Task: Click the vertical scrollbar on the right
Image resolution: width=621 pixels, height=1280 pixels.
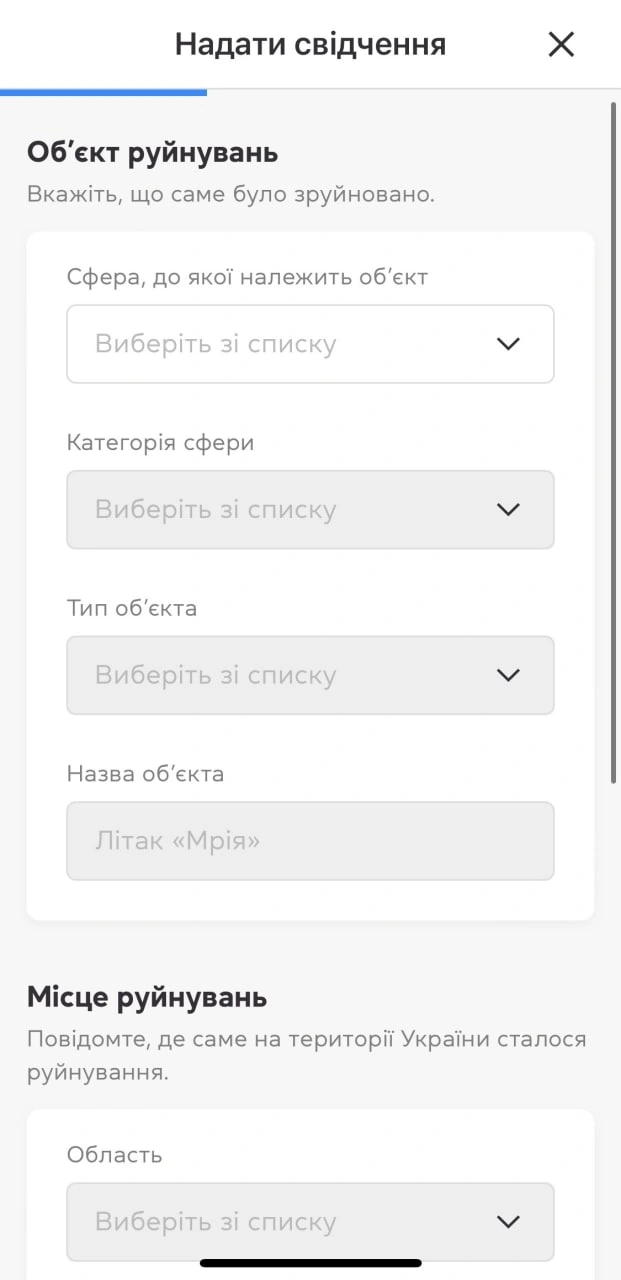Action: 613,440
